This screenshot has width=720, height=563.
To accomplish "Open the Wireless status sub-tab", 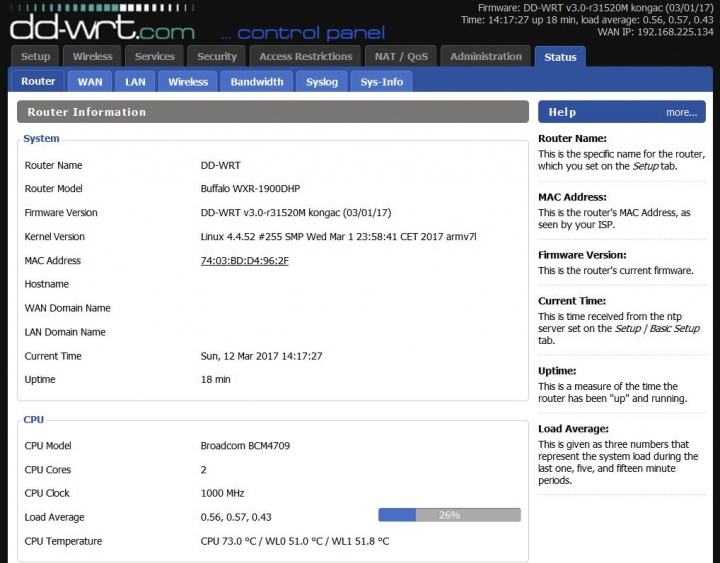I will [188, 82].
